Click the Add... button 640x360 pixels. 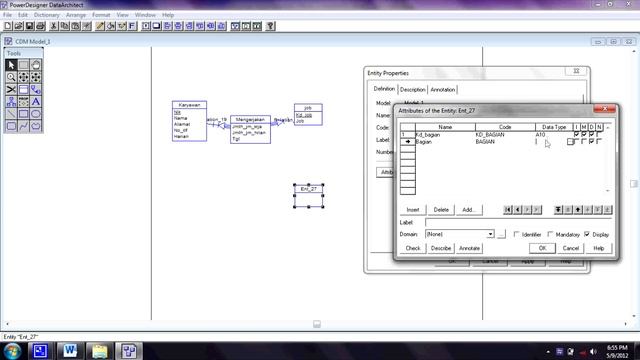(469, 210)
